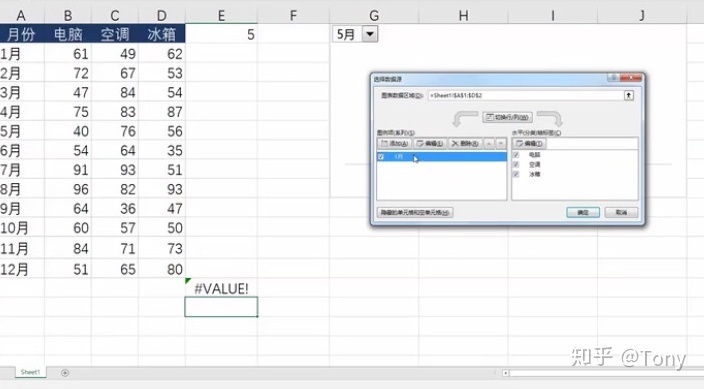The height and width of the screenshot is (389, 704).
Task: Click the 空调 value 36 for 9月
Action: click(x=115, y=208)
